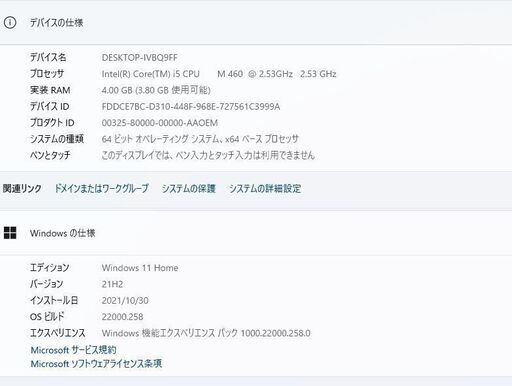512x386 pixels.
Task: Click the デバイス名 label
Action: click(x=48, y=57)
